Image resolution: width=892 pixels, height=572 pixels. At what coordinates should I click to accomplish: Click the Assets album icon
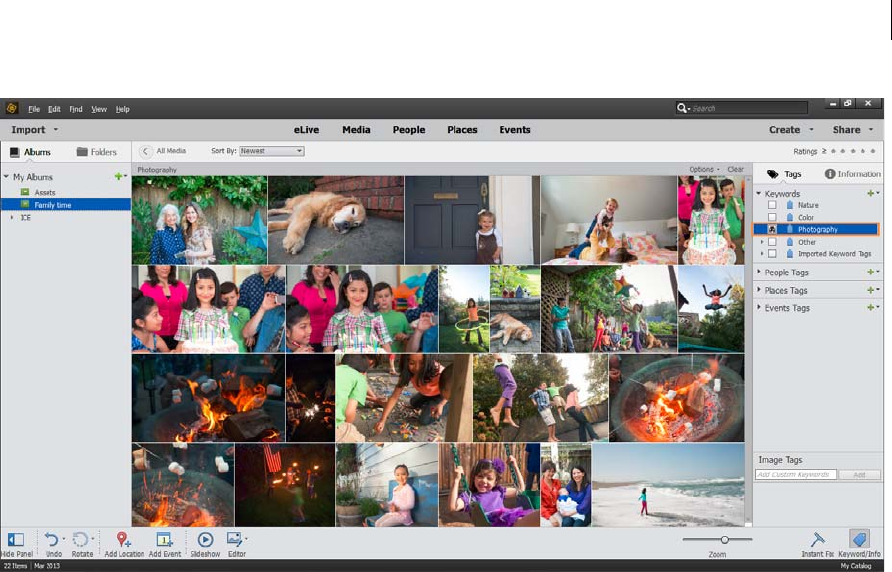tap(25, 192)
